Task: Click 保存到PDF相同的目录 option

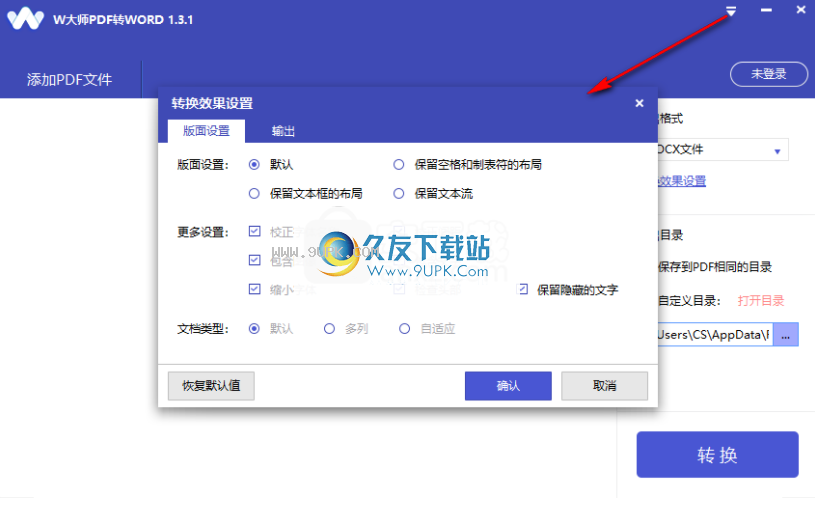Action: point(715,267)
